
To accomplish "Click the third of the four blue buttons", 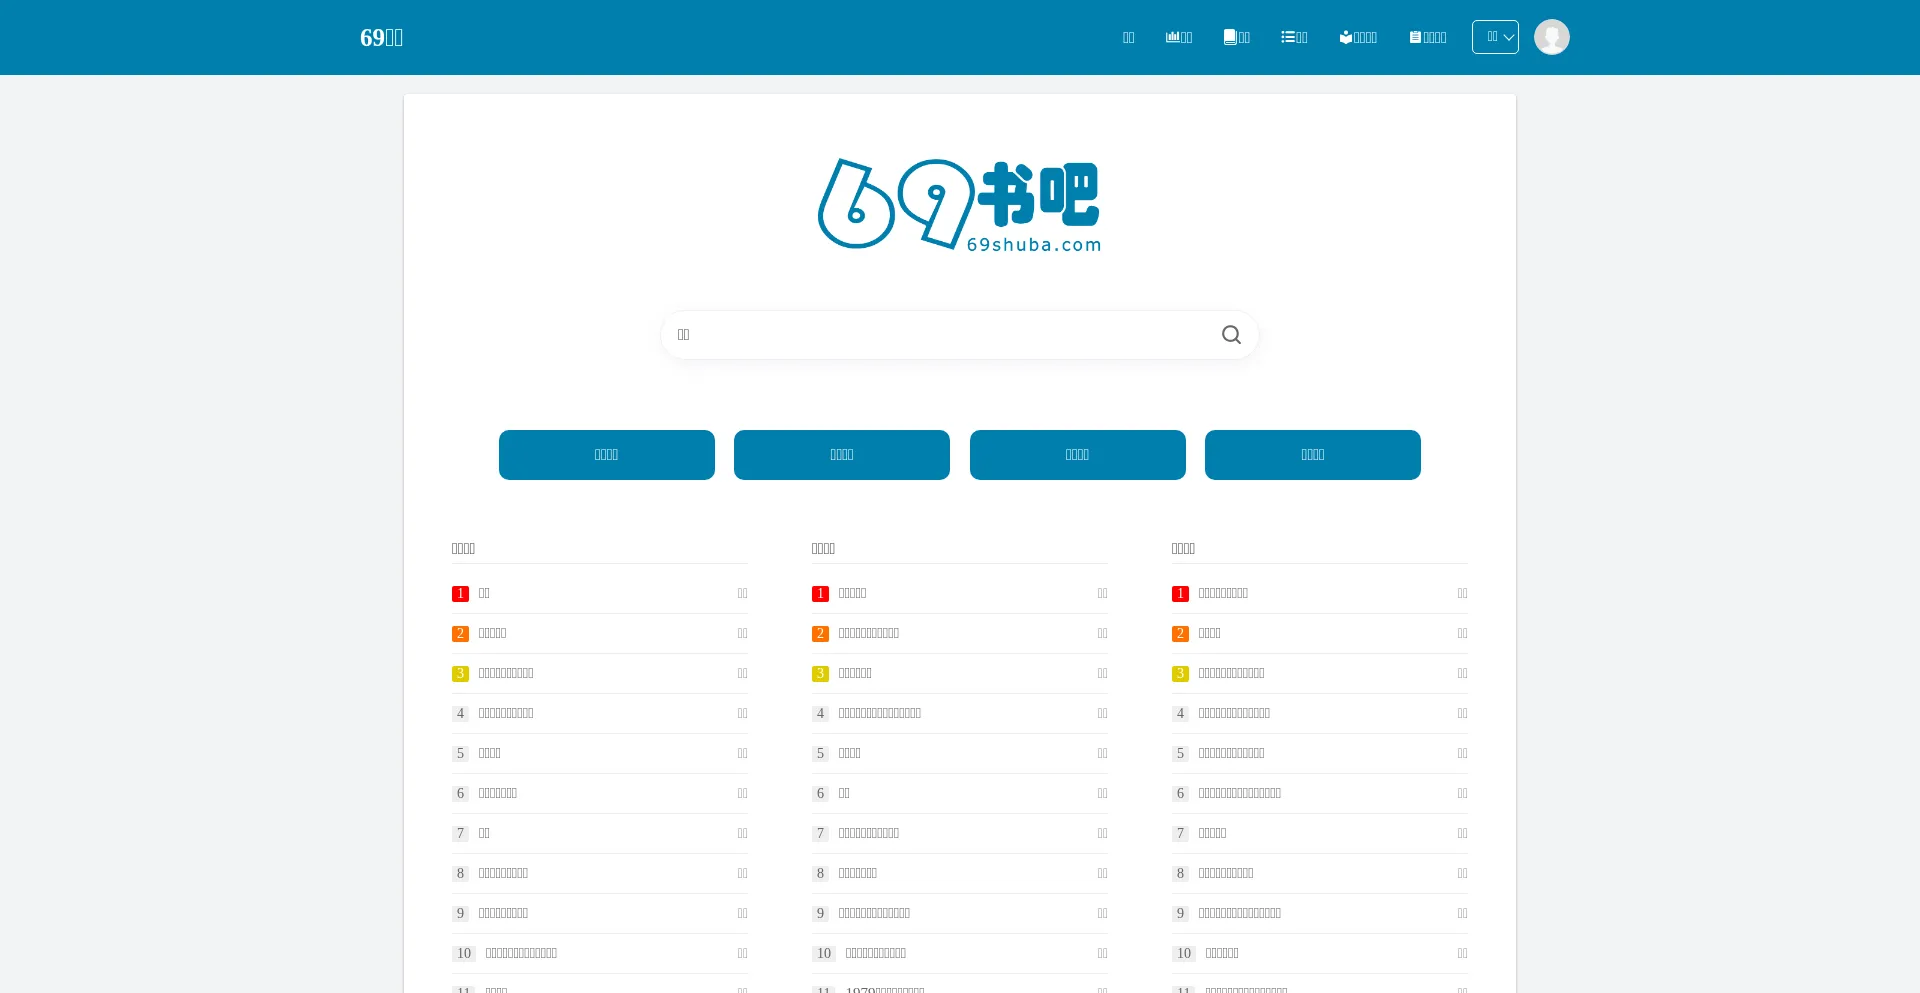I will [1078, 455].
